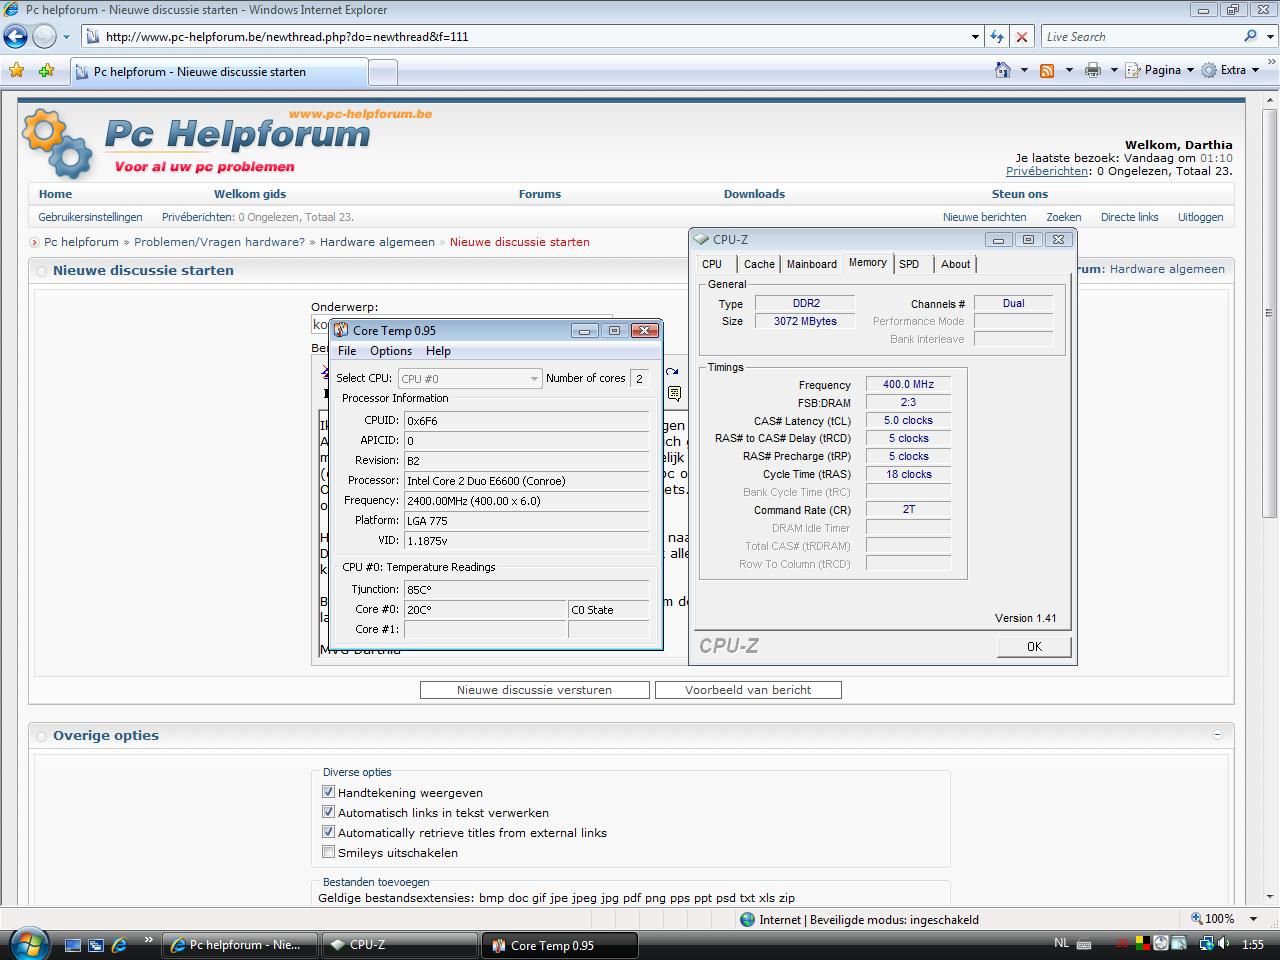Click the Steun ons link

[1020, 194]
